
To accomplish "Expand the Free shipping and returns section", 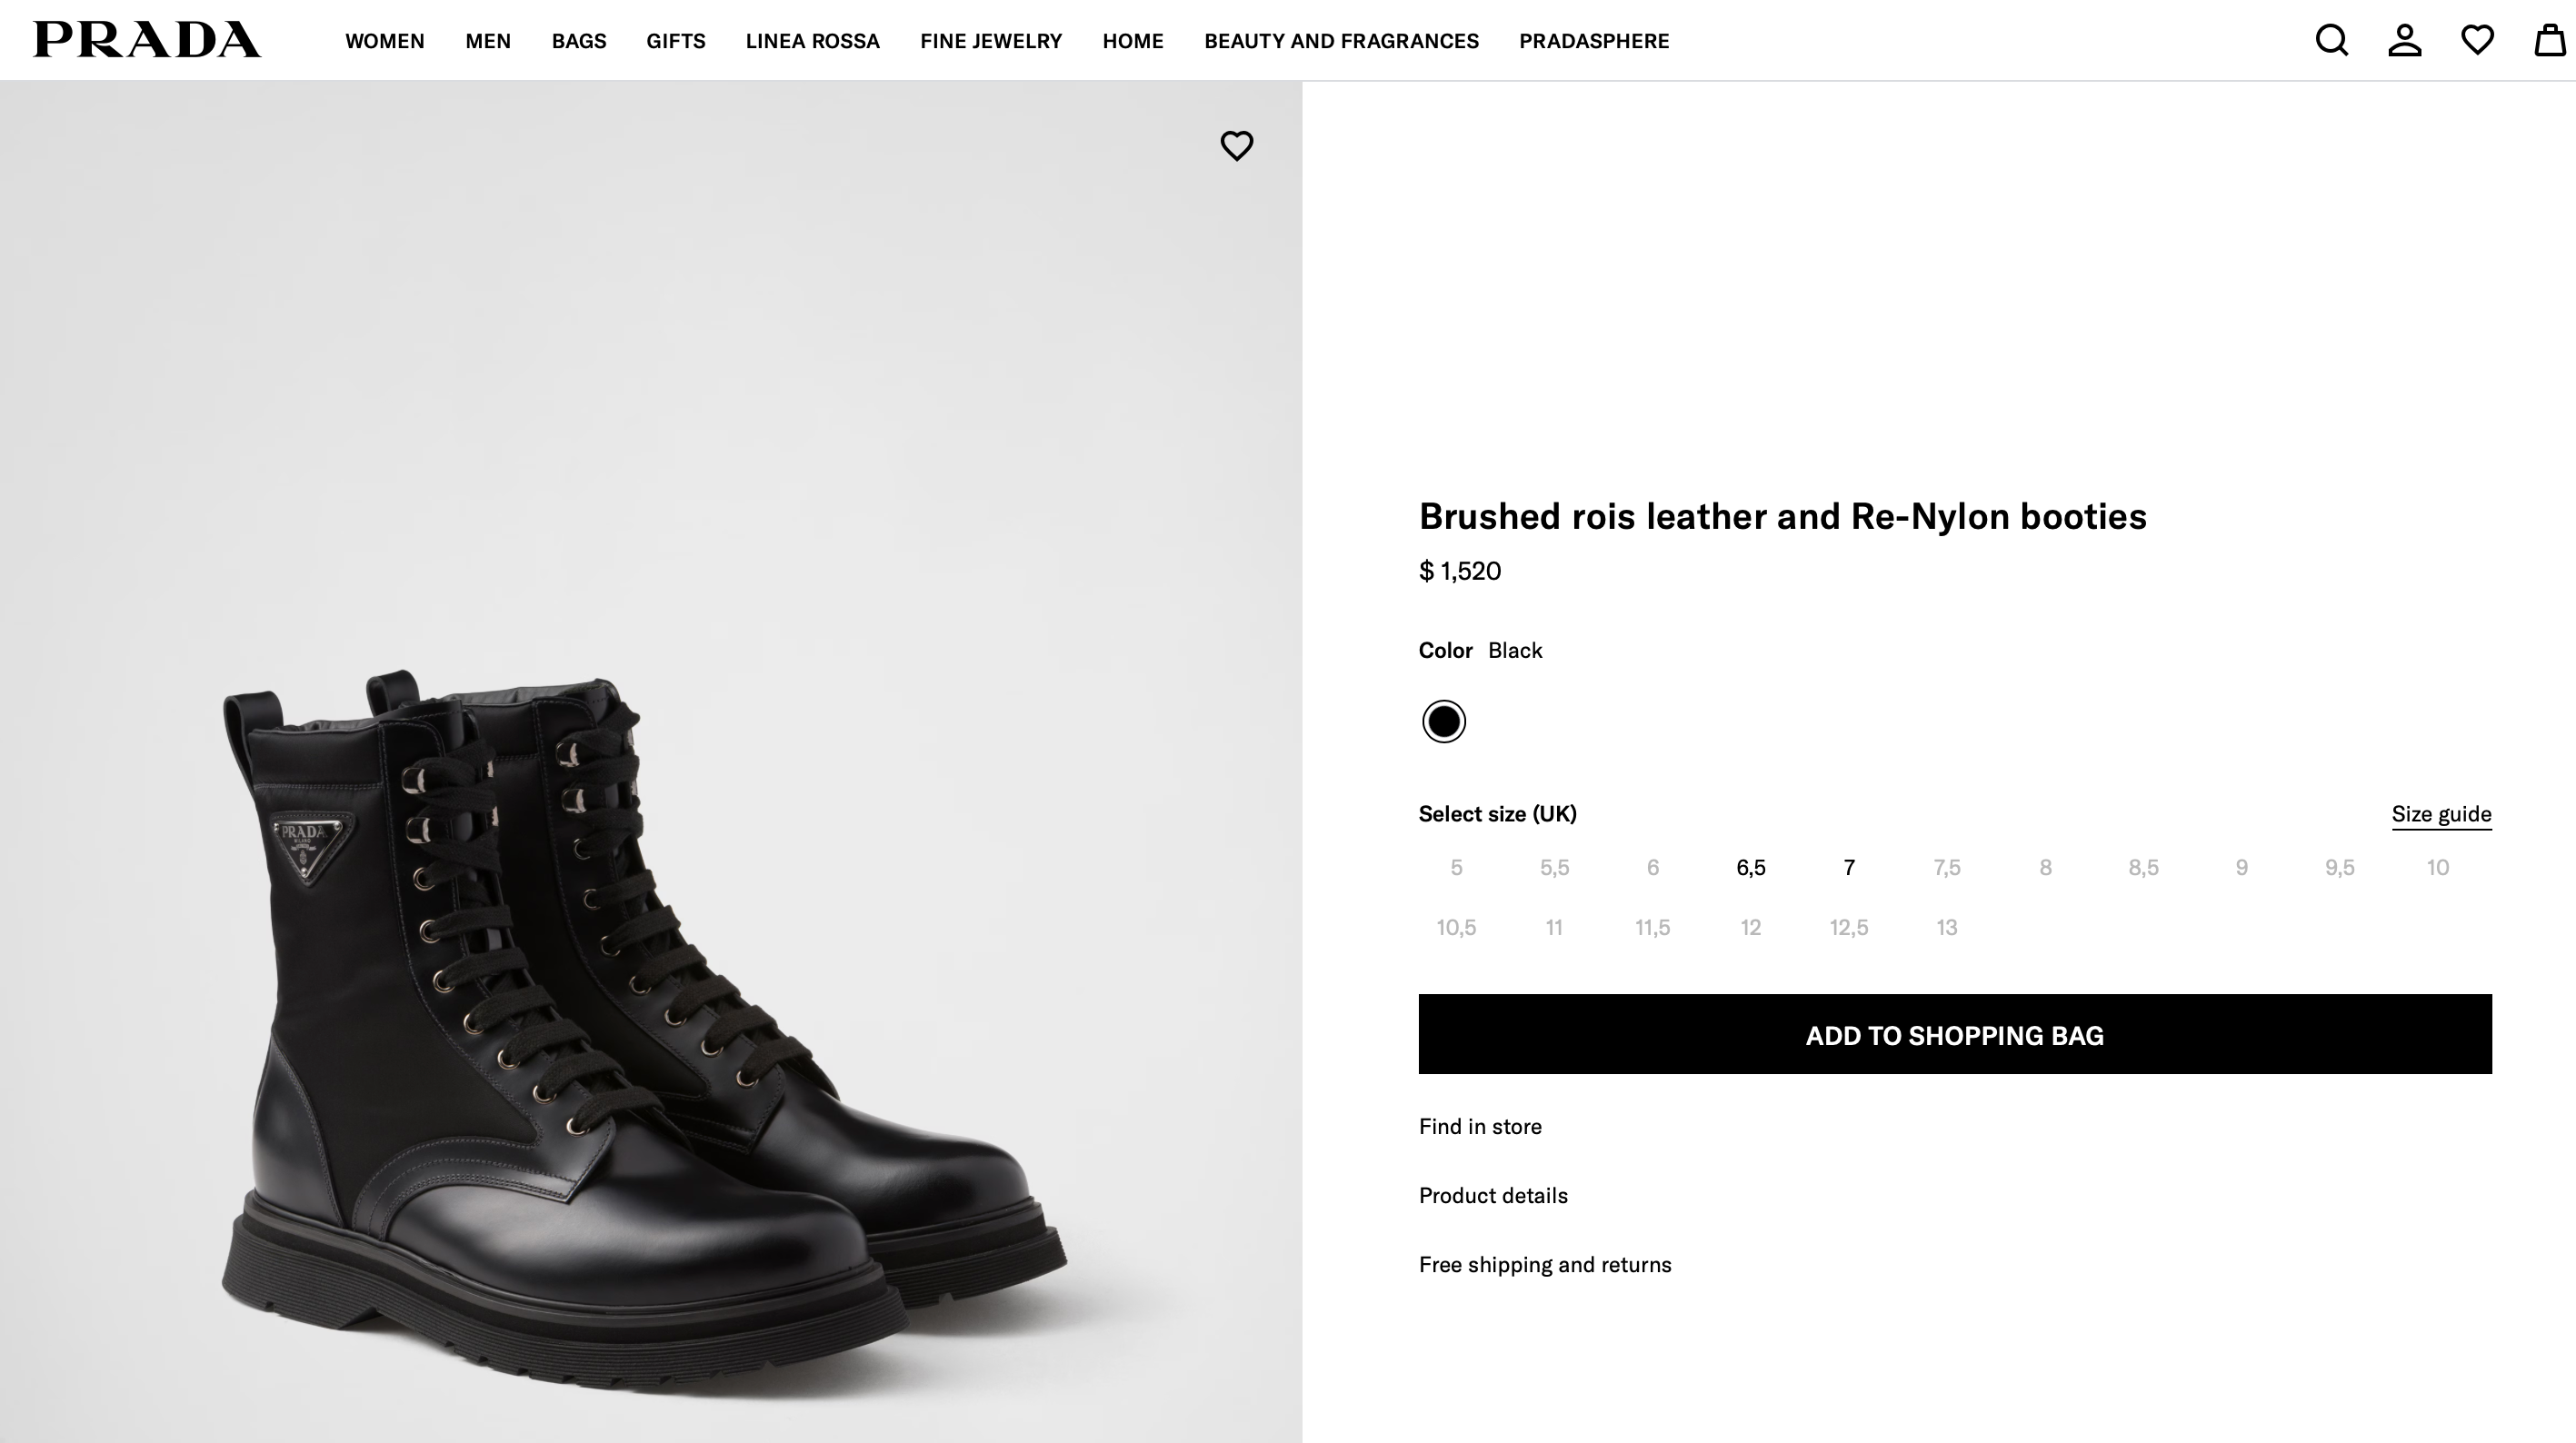I will point(1544,1264).
